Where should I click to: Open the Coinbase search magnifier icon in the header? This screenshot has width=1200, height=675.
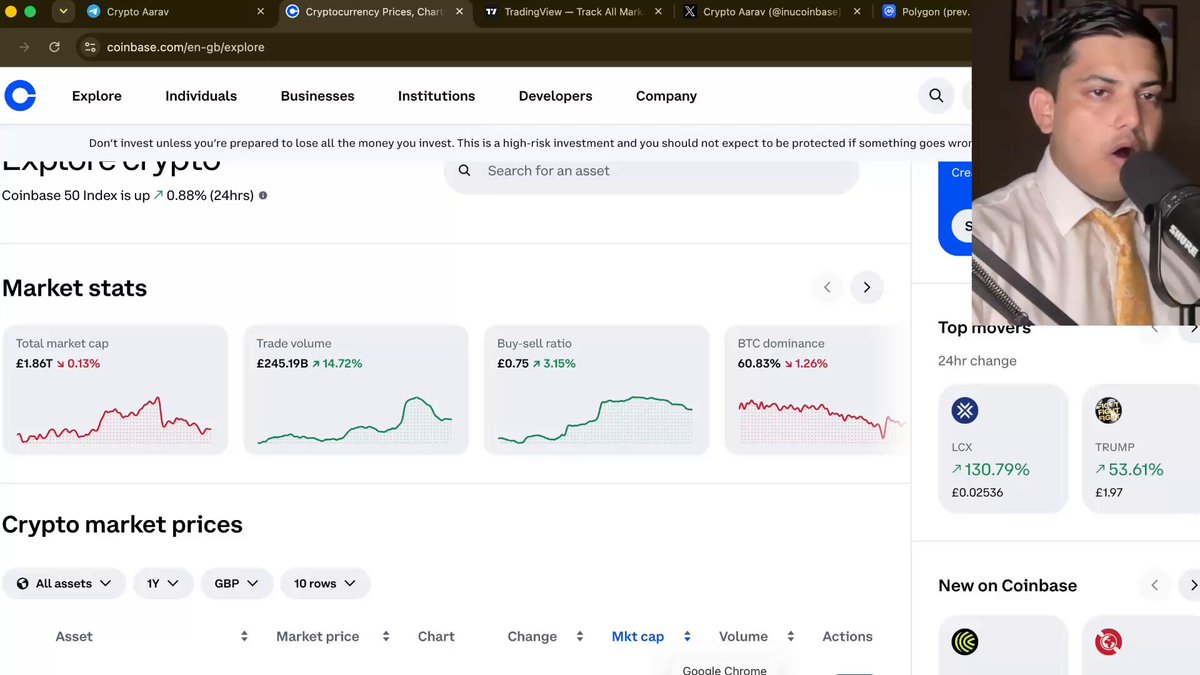936,96
